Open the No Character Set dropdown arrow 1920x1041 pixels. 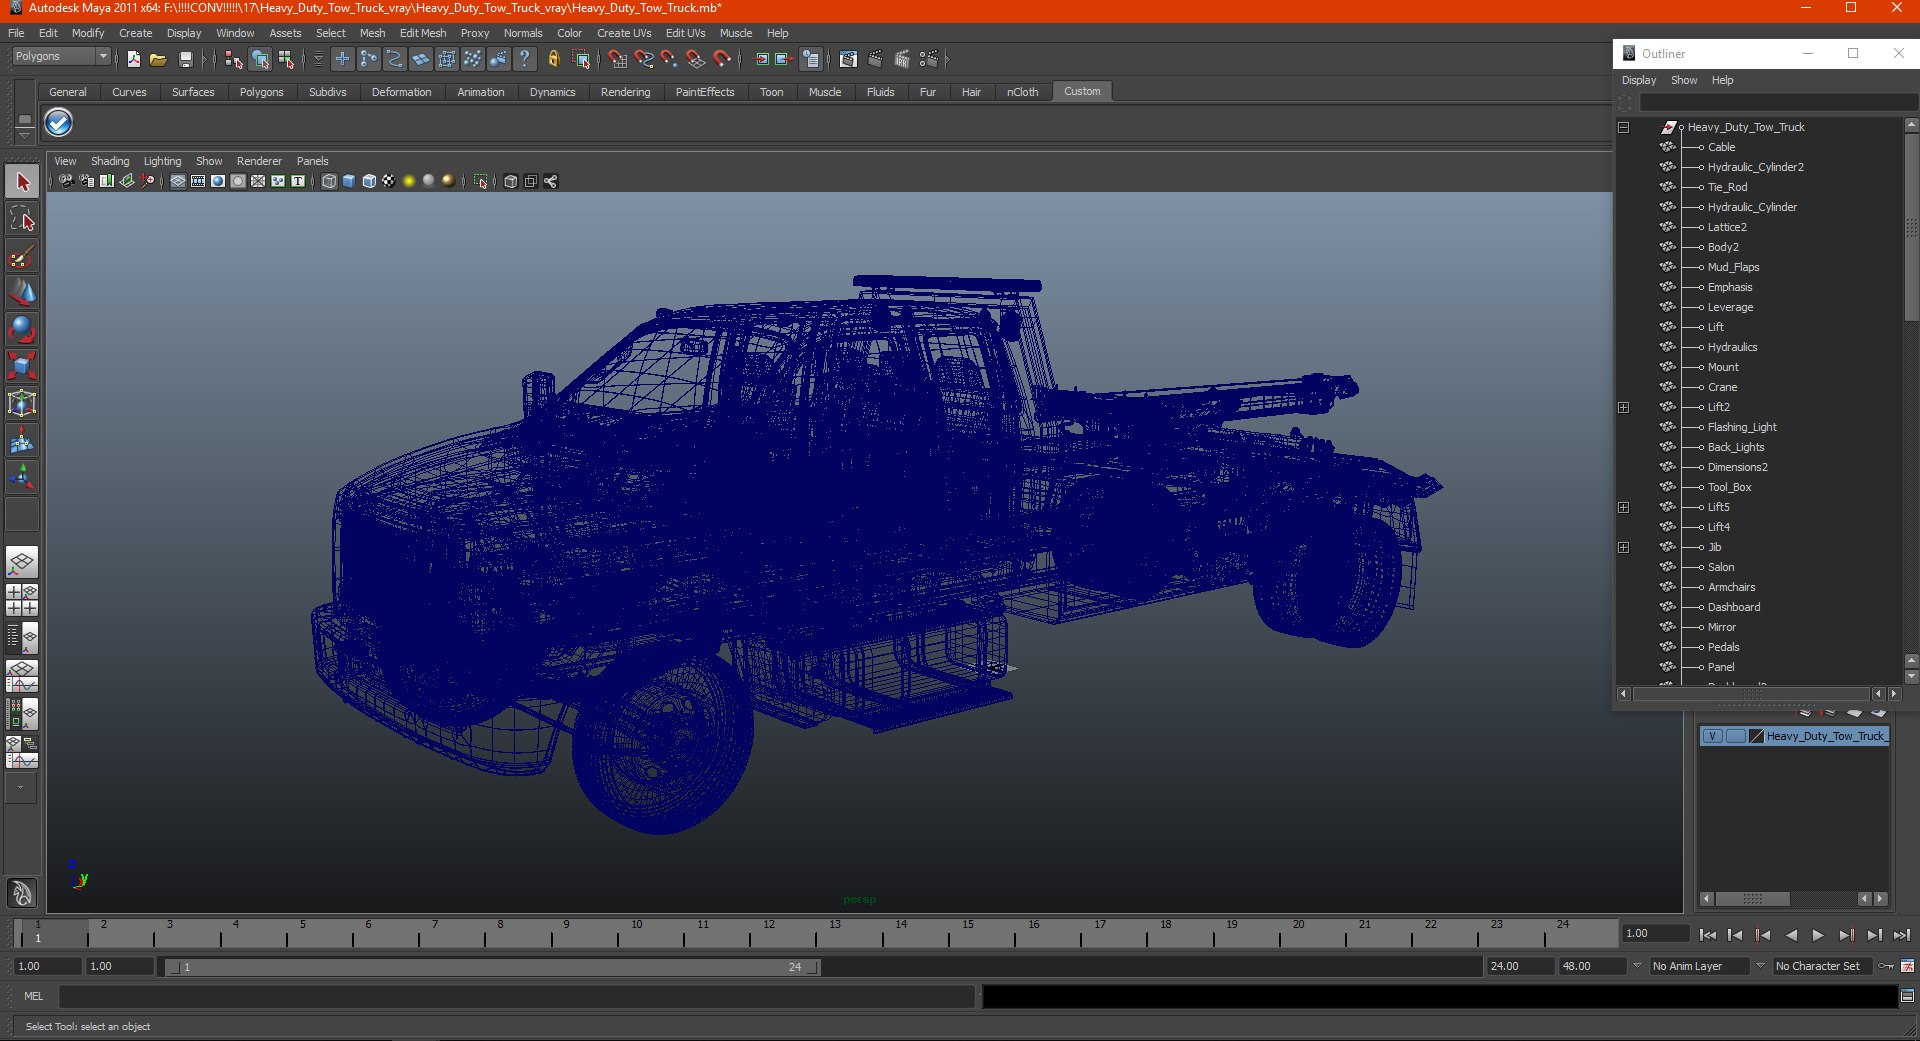(x=1760, y=966)
